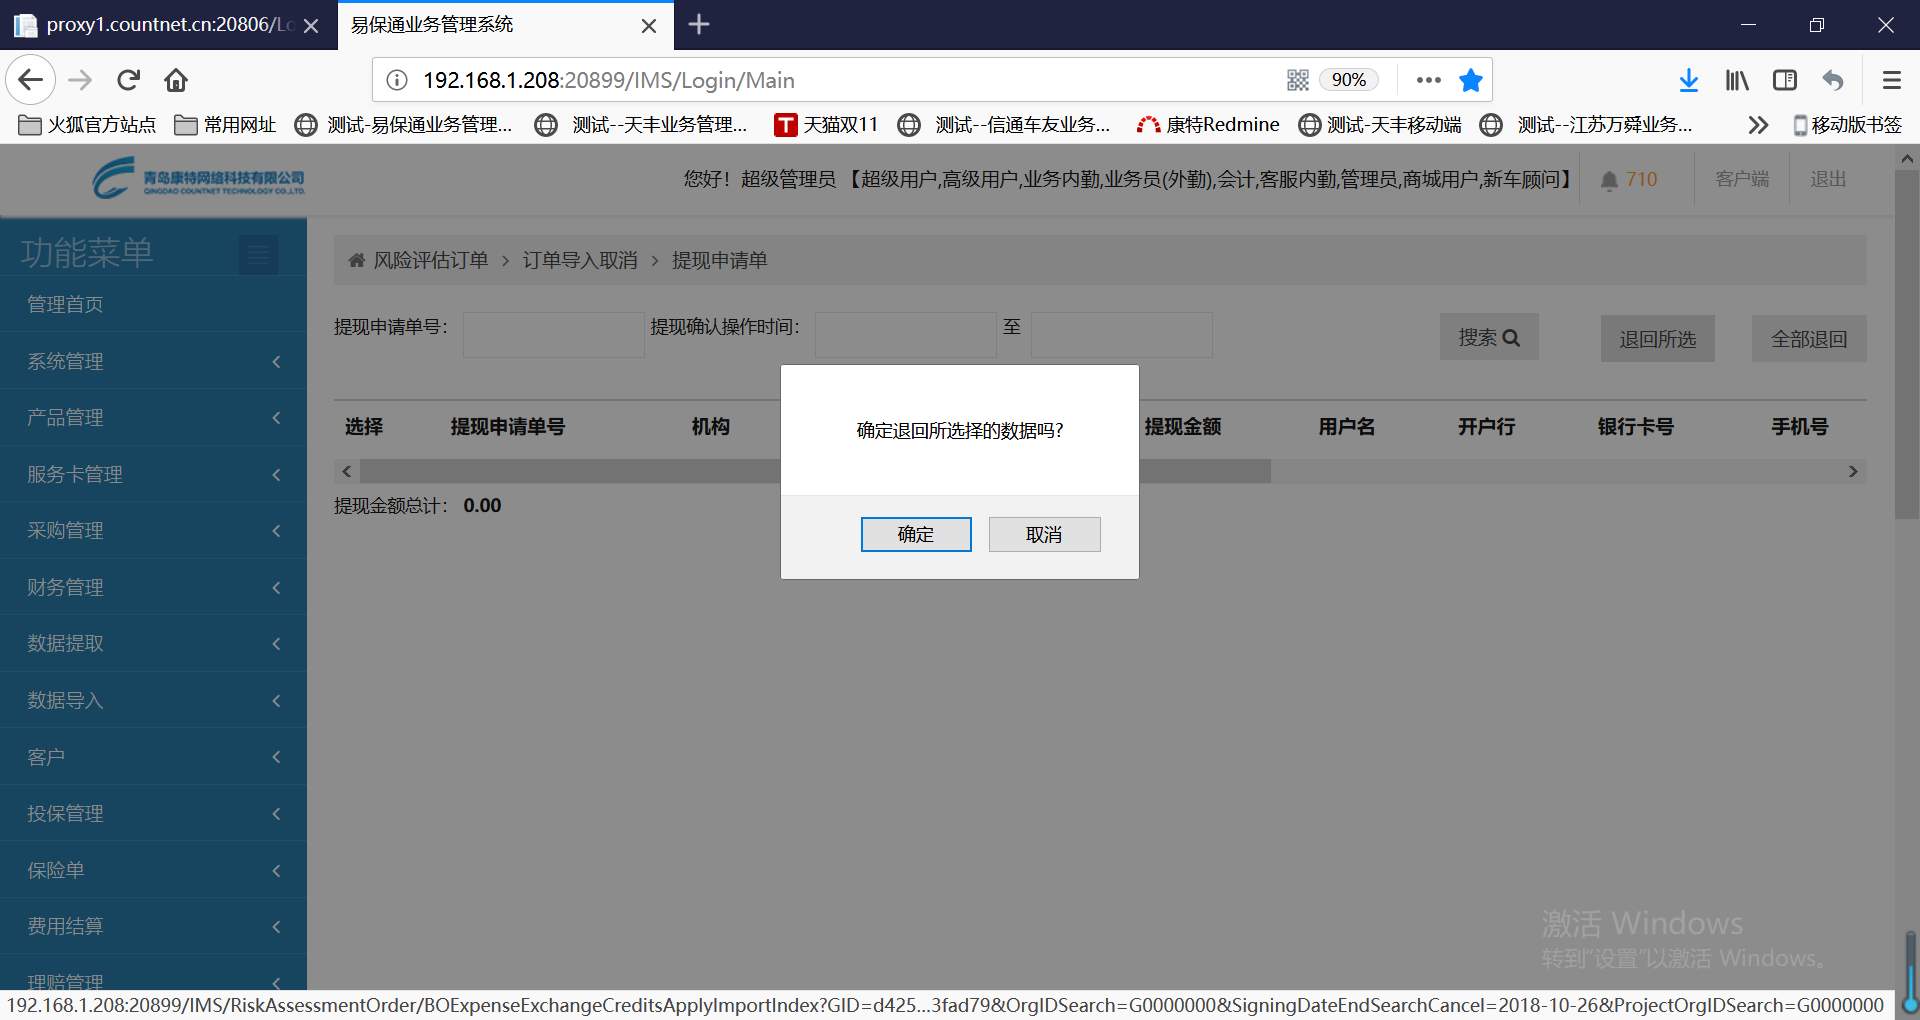Open the downloads arrow icon
This screenshot has height=1020, width=1920.
pyautogui.click(x=1689, y=80)
